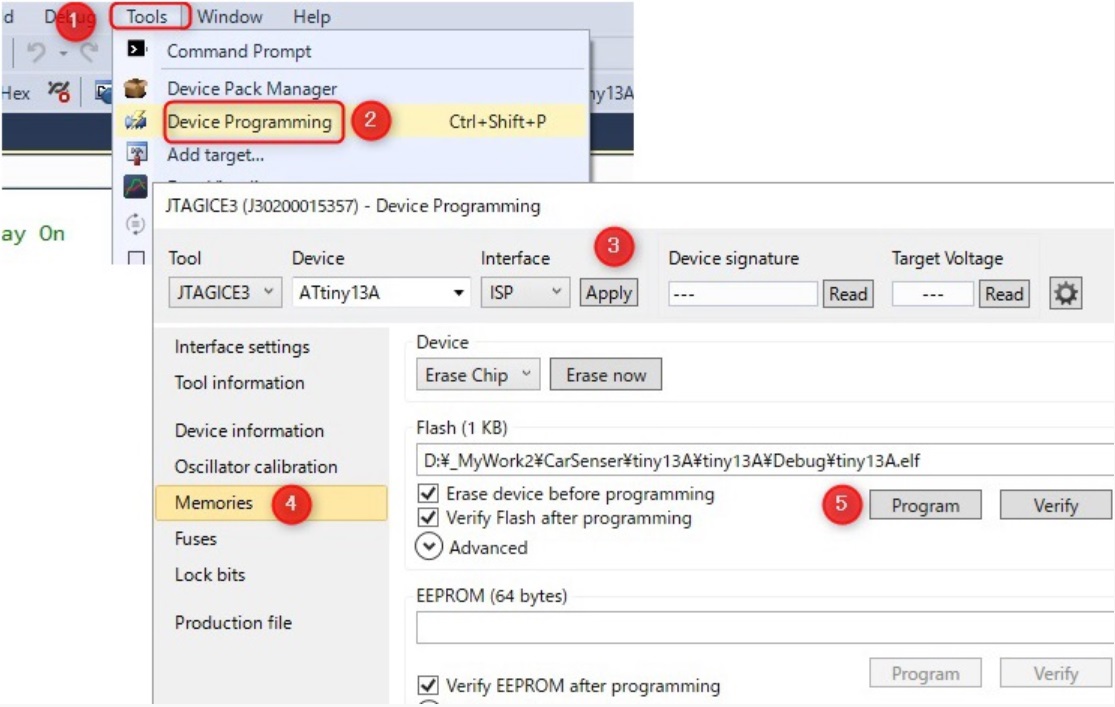Open settings with the gear icon
This screenshot has height=707, width=1115.
(1066, 293)
